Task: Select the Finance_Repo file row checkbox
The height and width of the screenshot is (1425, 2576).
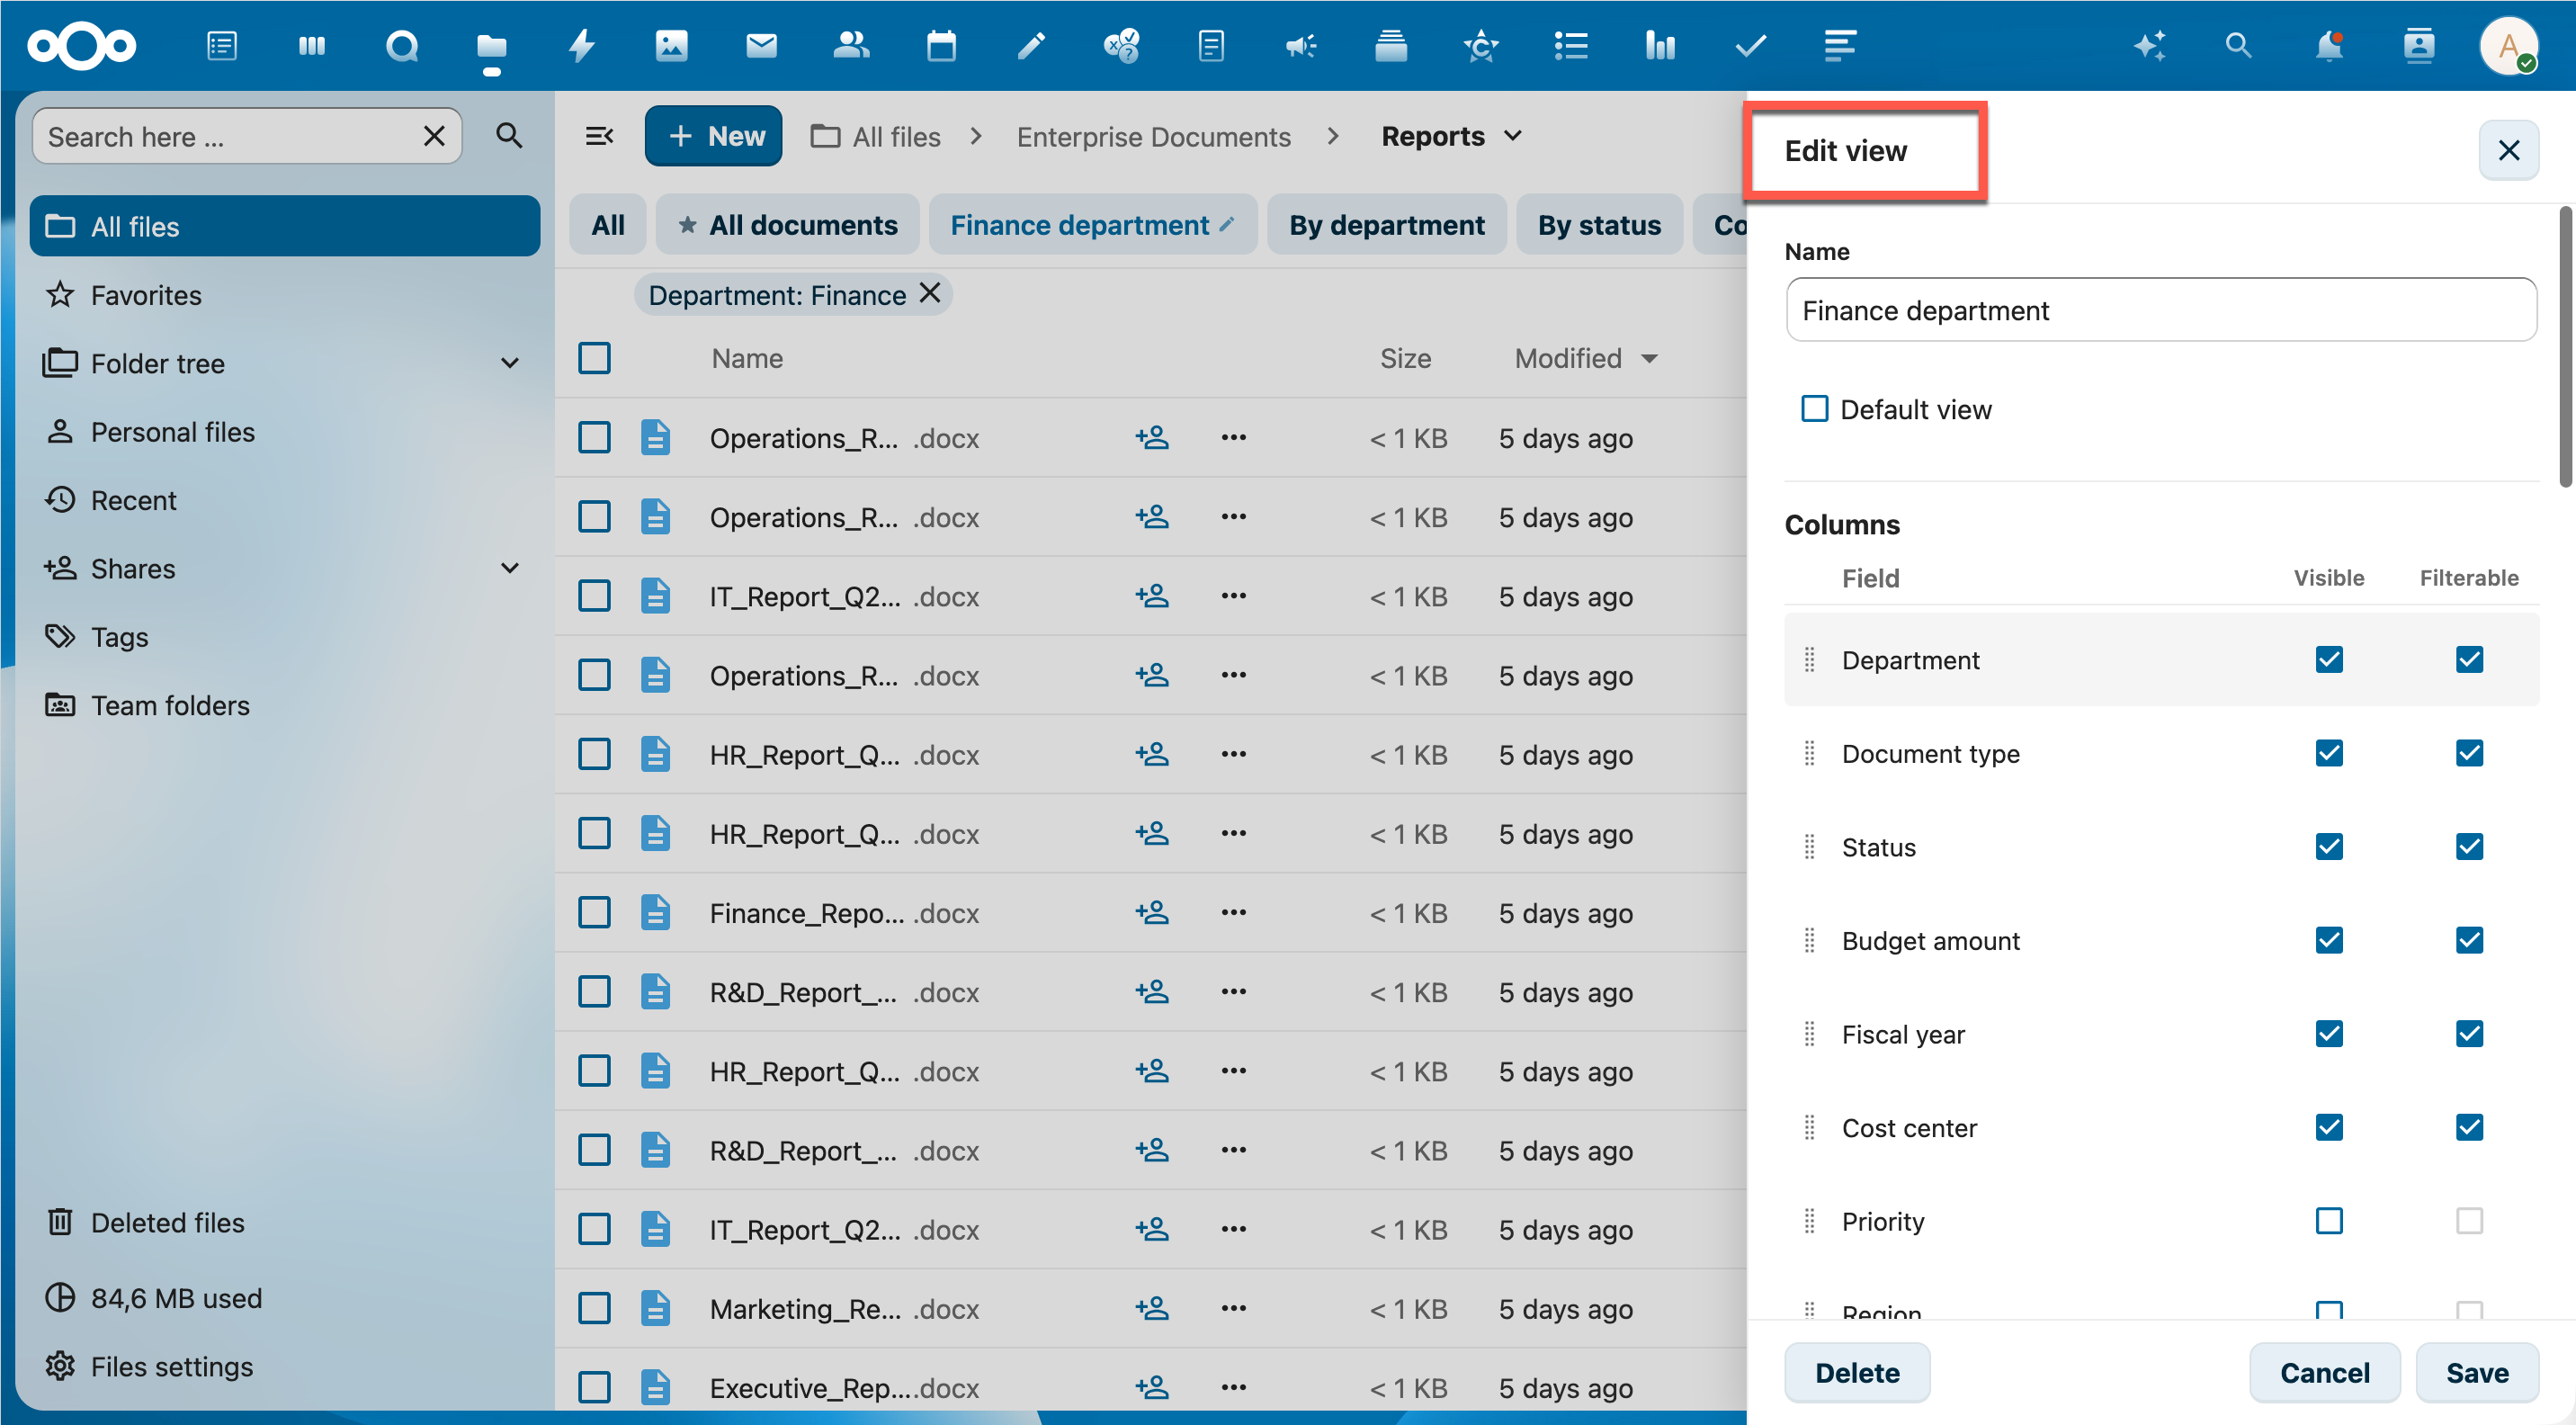Action: click(594, 912)
